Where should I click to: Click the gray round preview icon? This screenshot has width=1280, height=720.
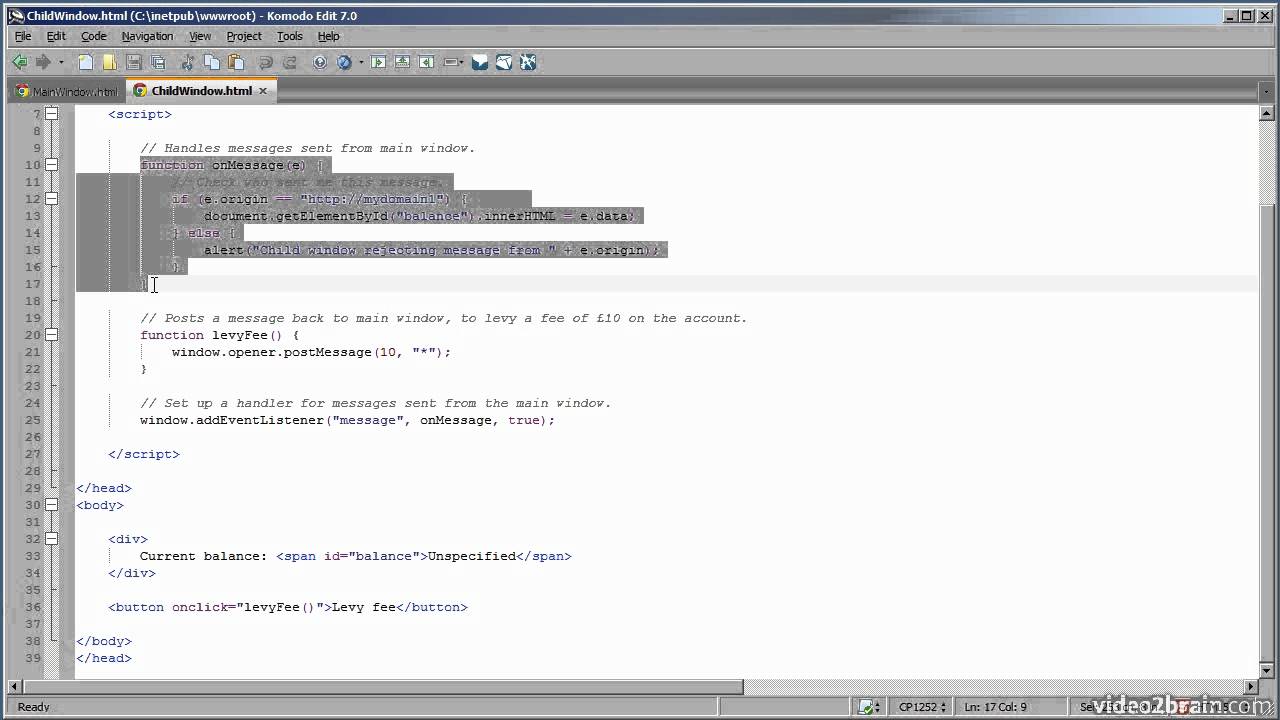(x=320, y=62)
